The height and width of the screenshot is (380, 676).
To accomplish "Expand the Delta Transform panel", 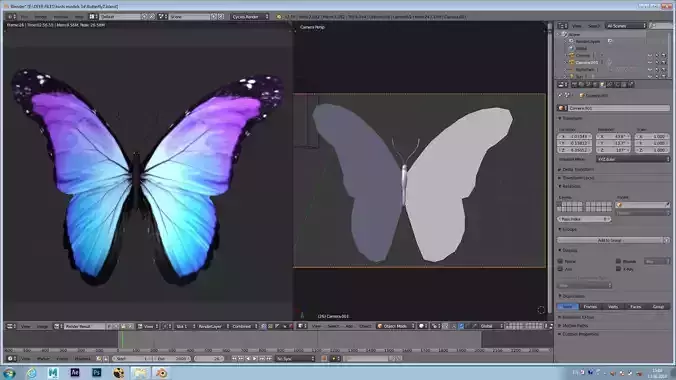I will click(576, 170).
